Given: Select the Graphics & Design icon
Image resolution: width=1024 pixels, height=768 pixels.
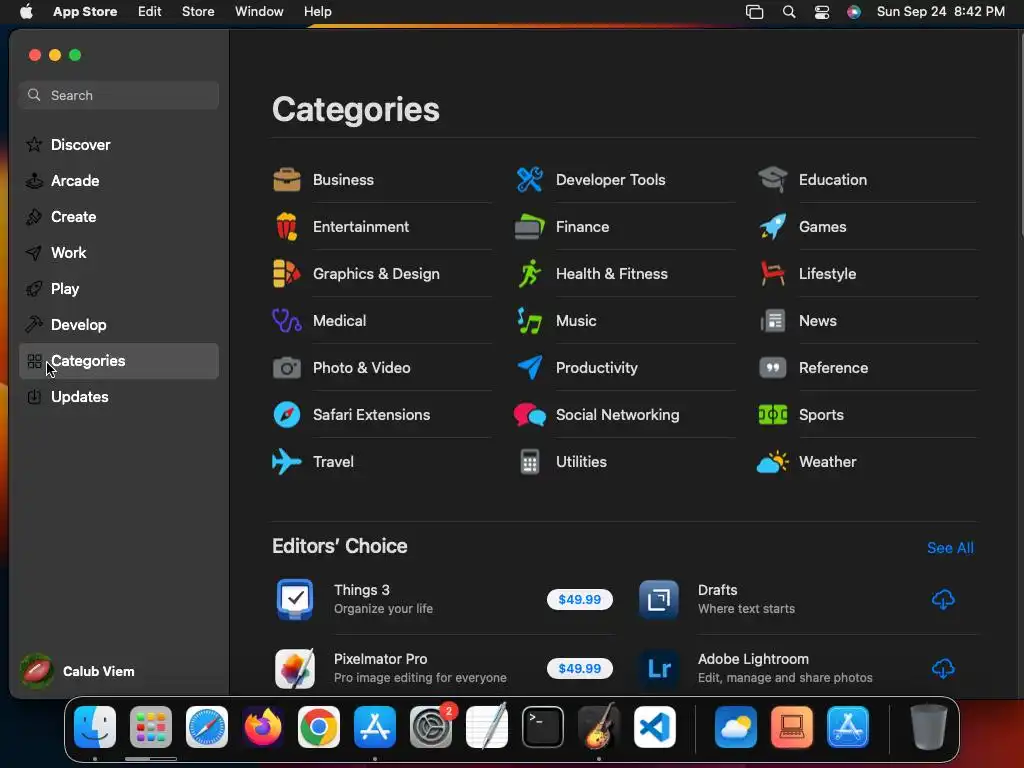Looking at the screenshot, I should [287, 274].
